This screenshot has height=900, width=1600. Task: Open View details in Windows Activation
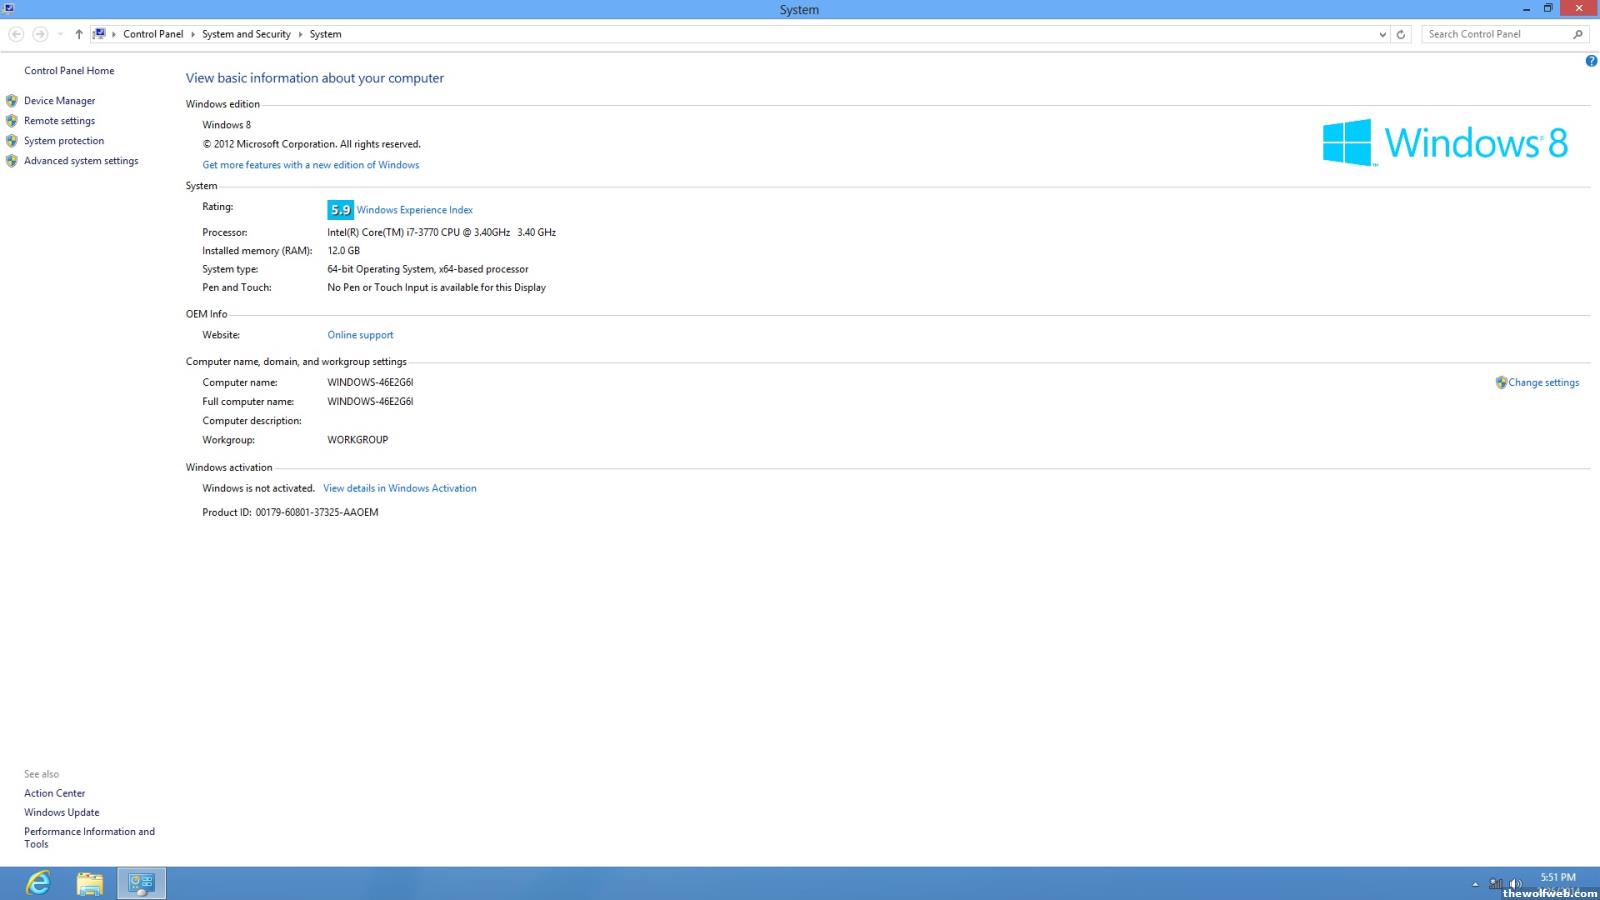pos(399,489)
